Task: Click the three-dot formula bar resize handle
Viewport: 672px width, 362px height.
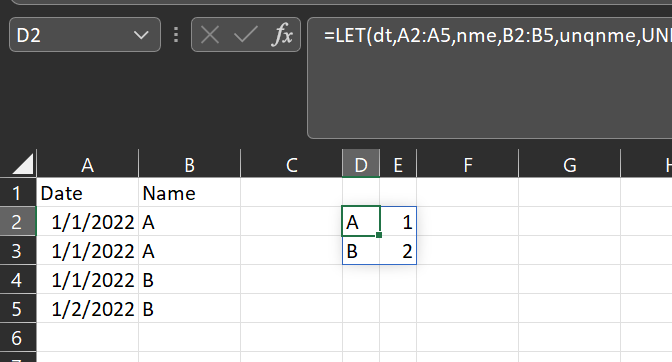Action: tap(176, 35)
